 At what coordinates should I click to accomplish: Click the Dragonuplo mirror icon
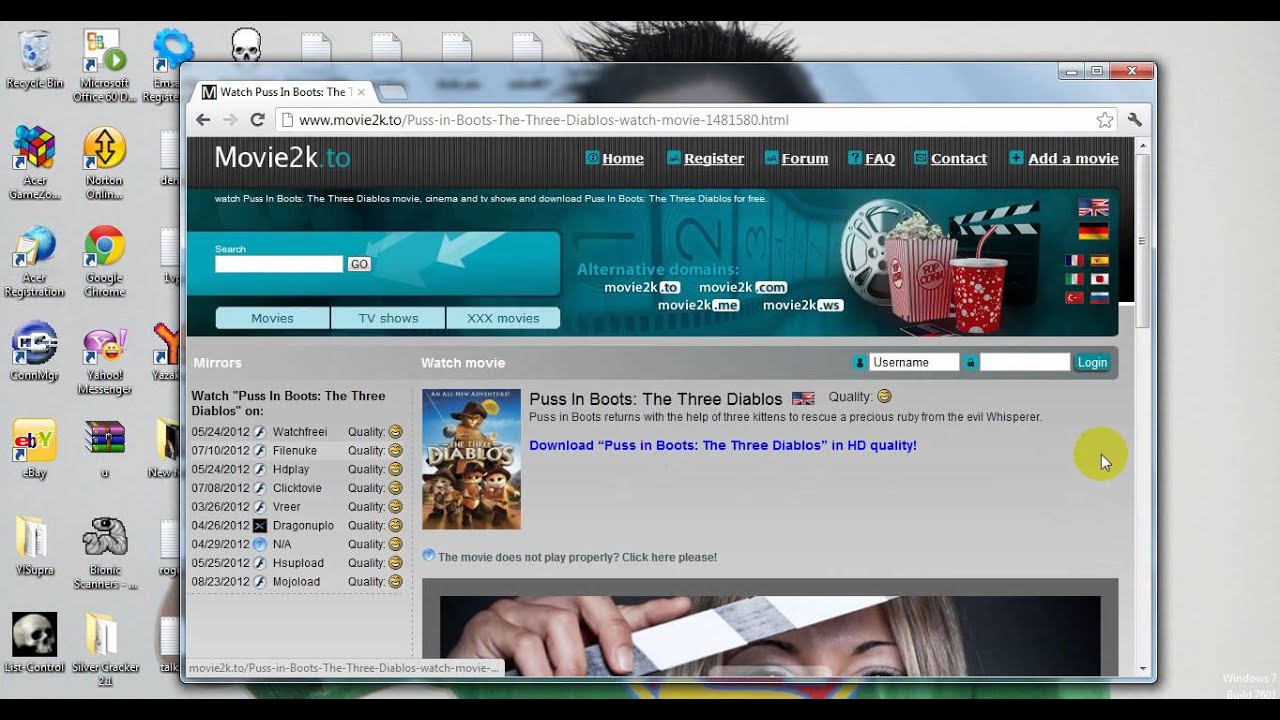coord(259,525)
